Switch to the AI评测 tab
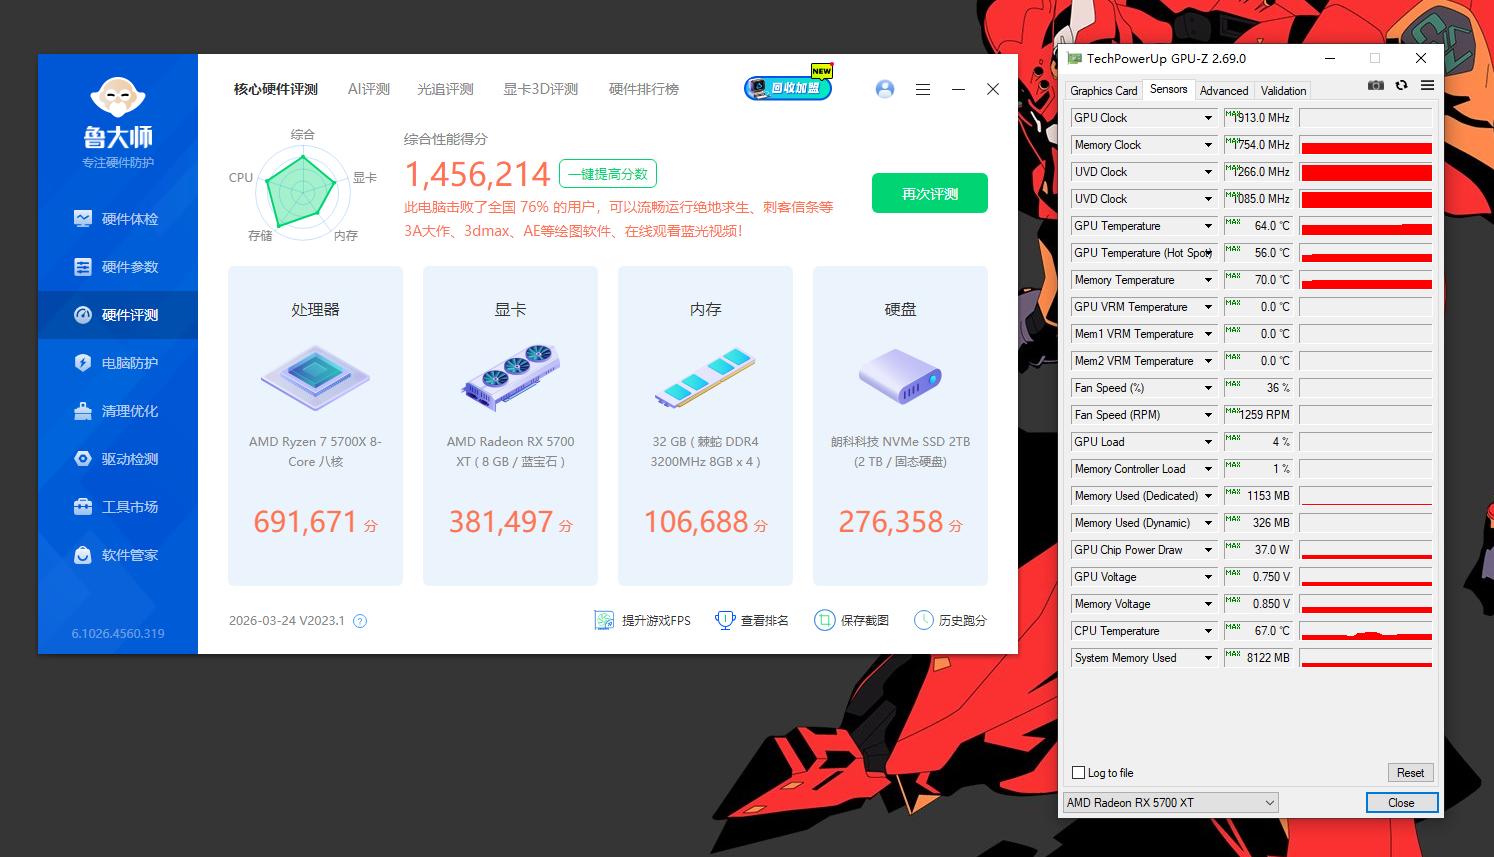This screenshot has height=857, width=1494. click(369, 89)
